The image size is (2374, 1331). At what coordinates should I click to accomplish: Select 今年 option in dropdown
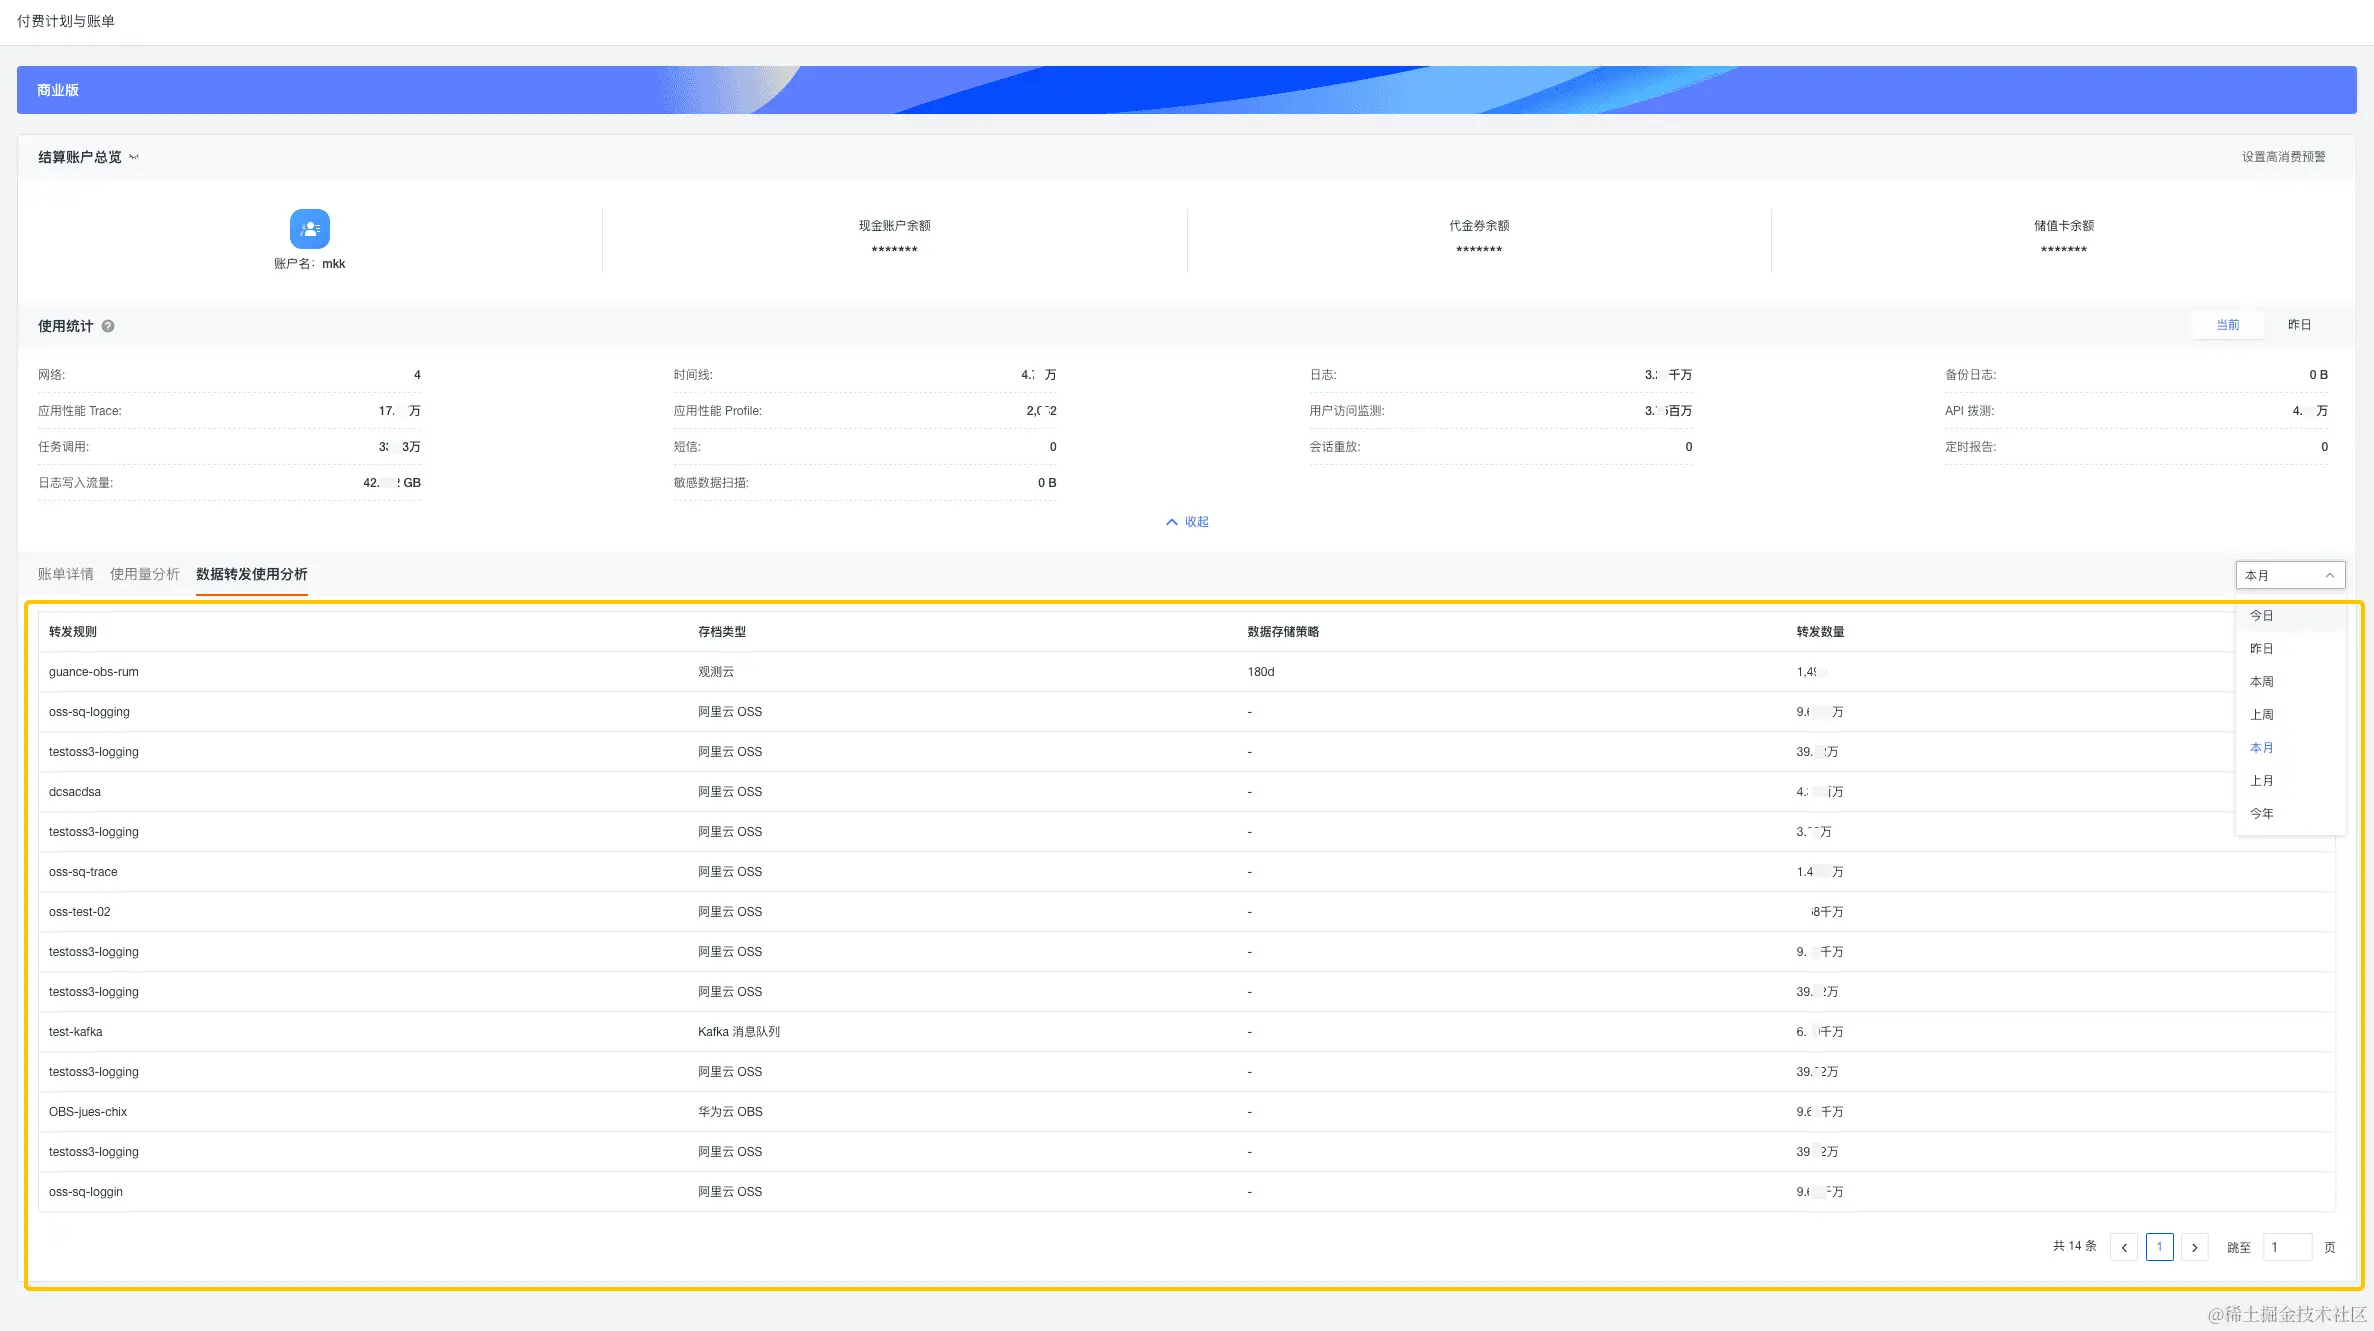point(2261,814)
